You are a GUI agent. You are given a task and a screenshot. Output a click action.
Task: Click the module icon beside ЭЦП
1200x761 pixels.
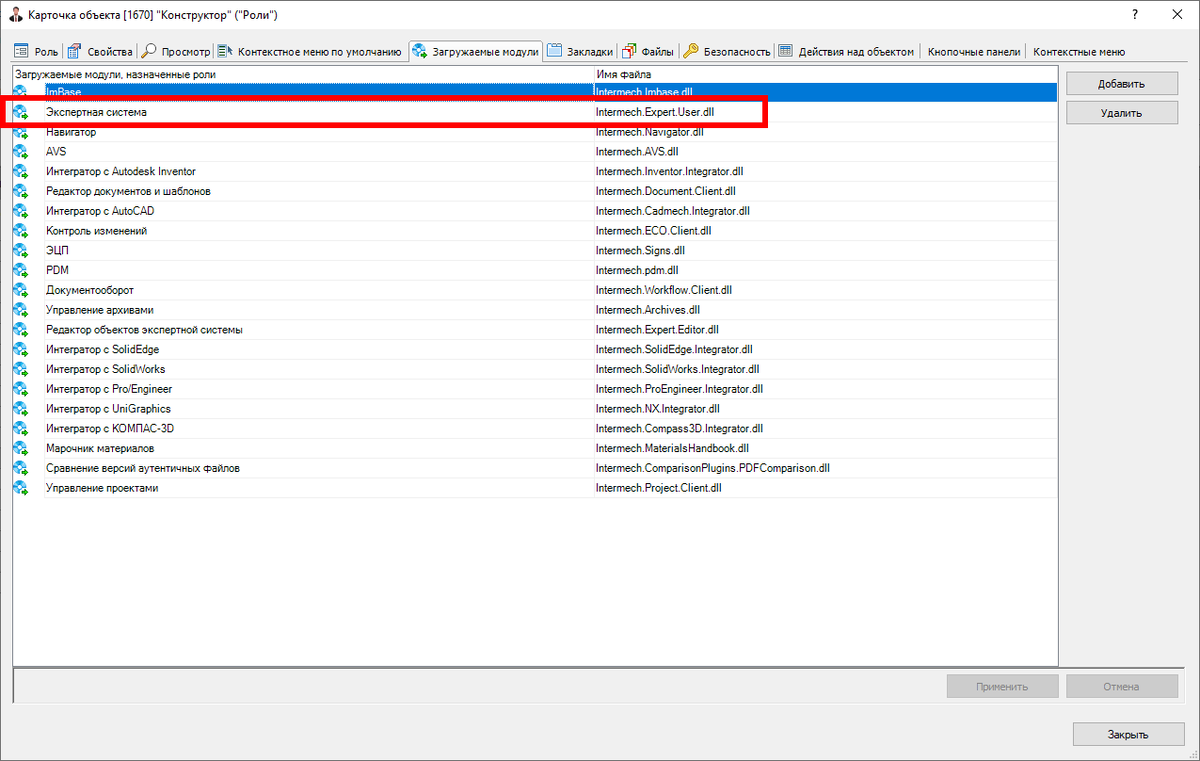(x=21, y=250)
